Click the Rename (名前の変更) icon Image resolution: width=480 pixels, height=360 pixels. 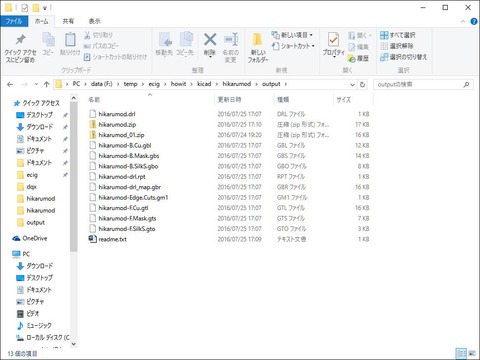tap(231, 40)
